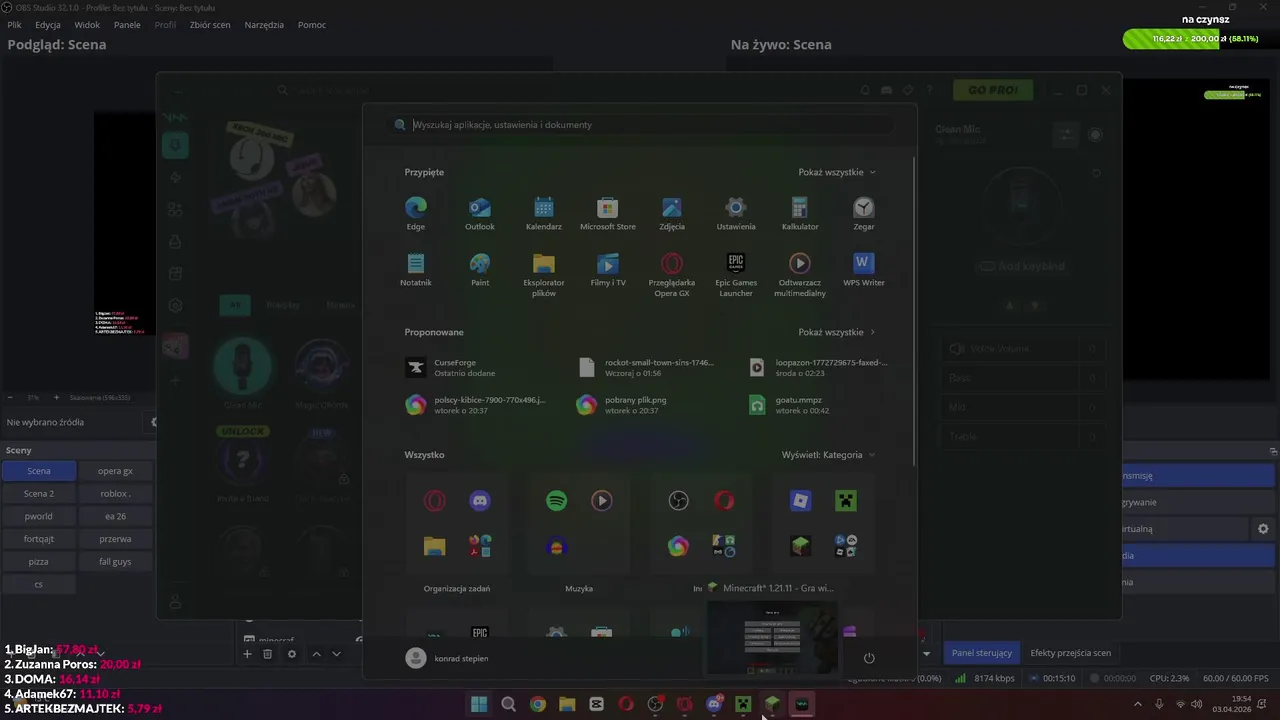Remove selected source with trash icon

coord(267,654)
